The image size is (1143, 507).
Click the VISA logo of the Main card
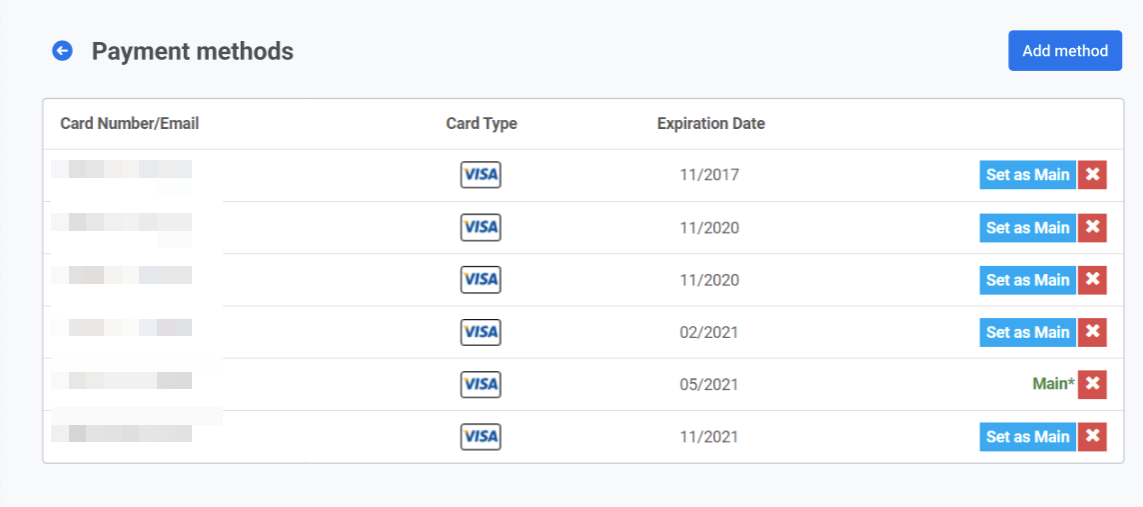coord(480,384)
